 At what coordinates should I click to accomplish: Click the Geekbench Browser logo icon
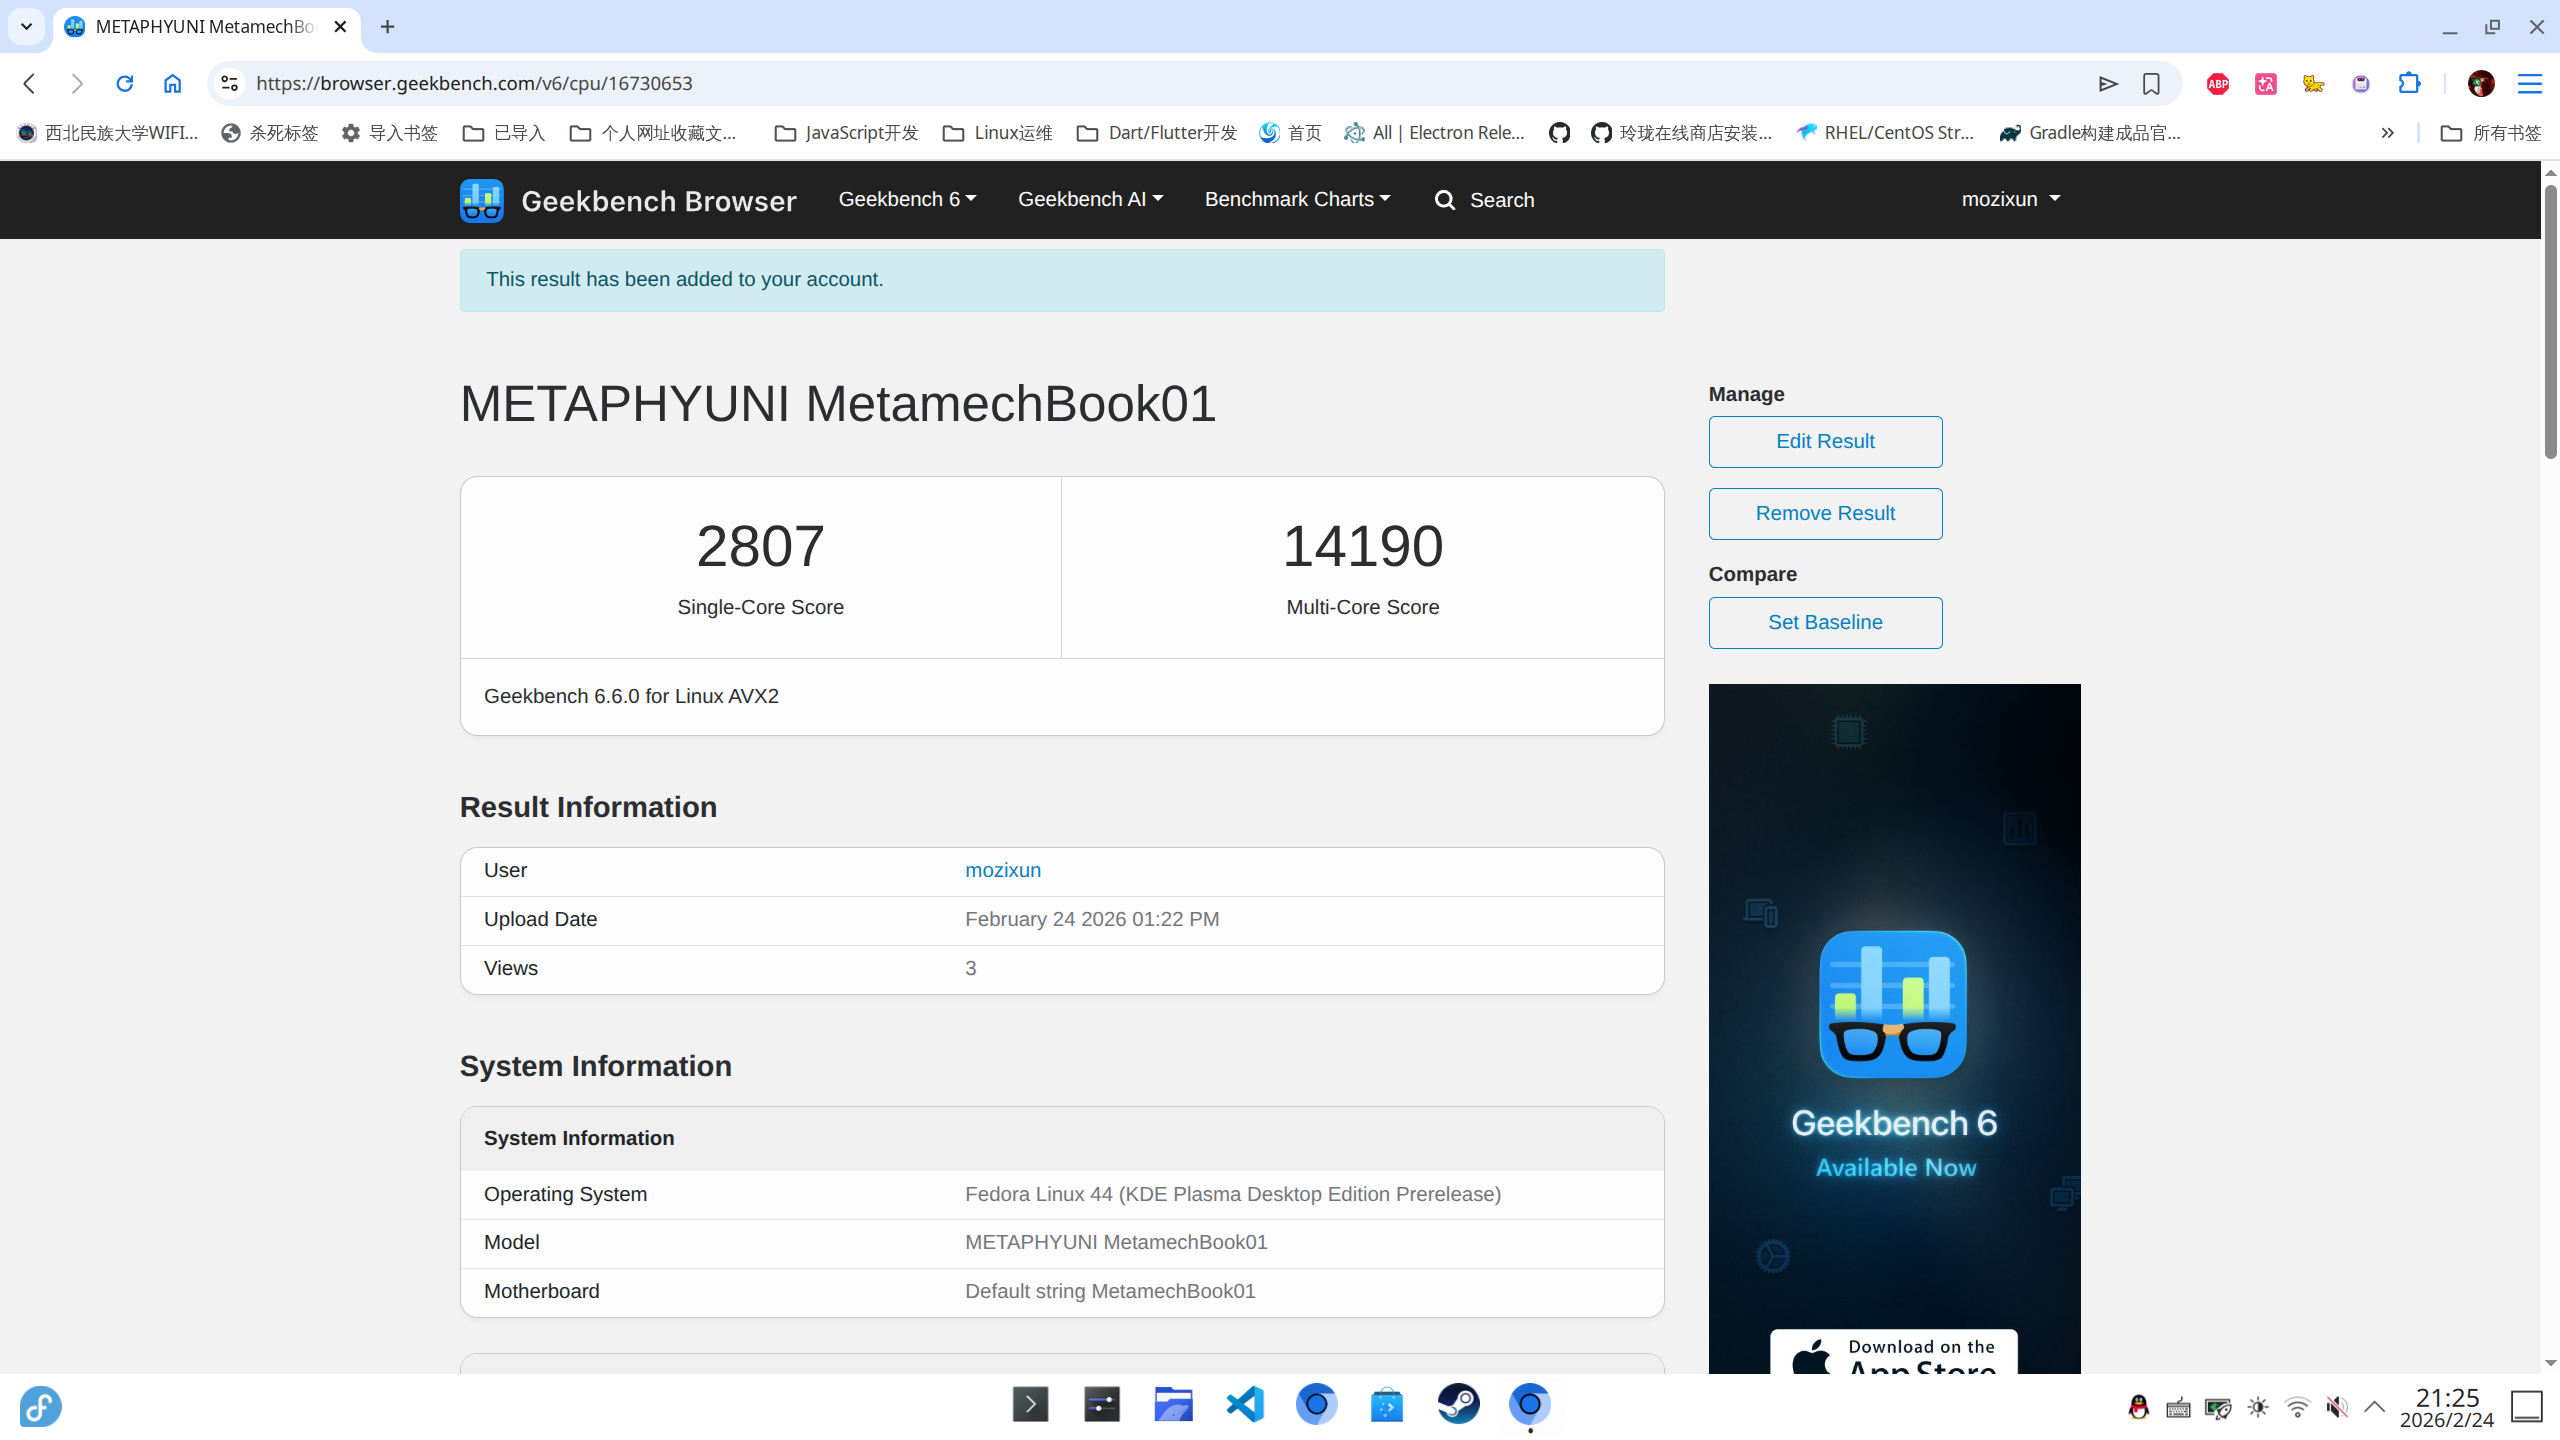click(481, 200)
